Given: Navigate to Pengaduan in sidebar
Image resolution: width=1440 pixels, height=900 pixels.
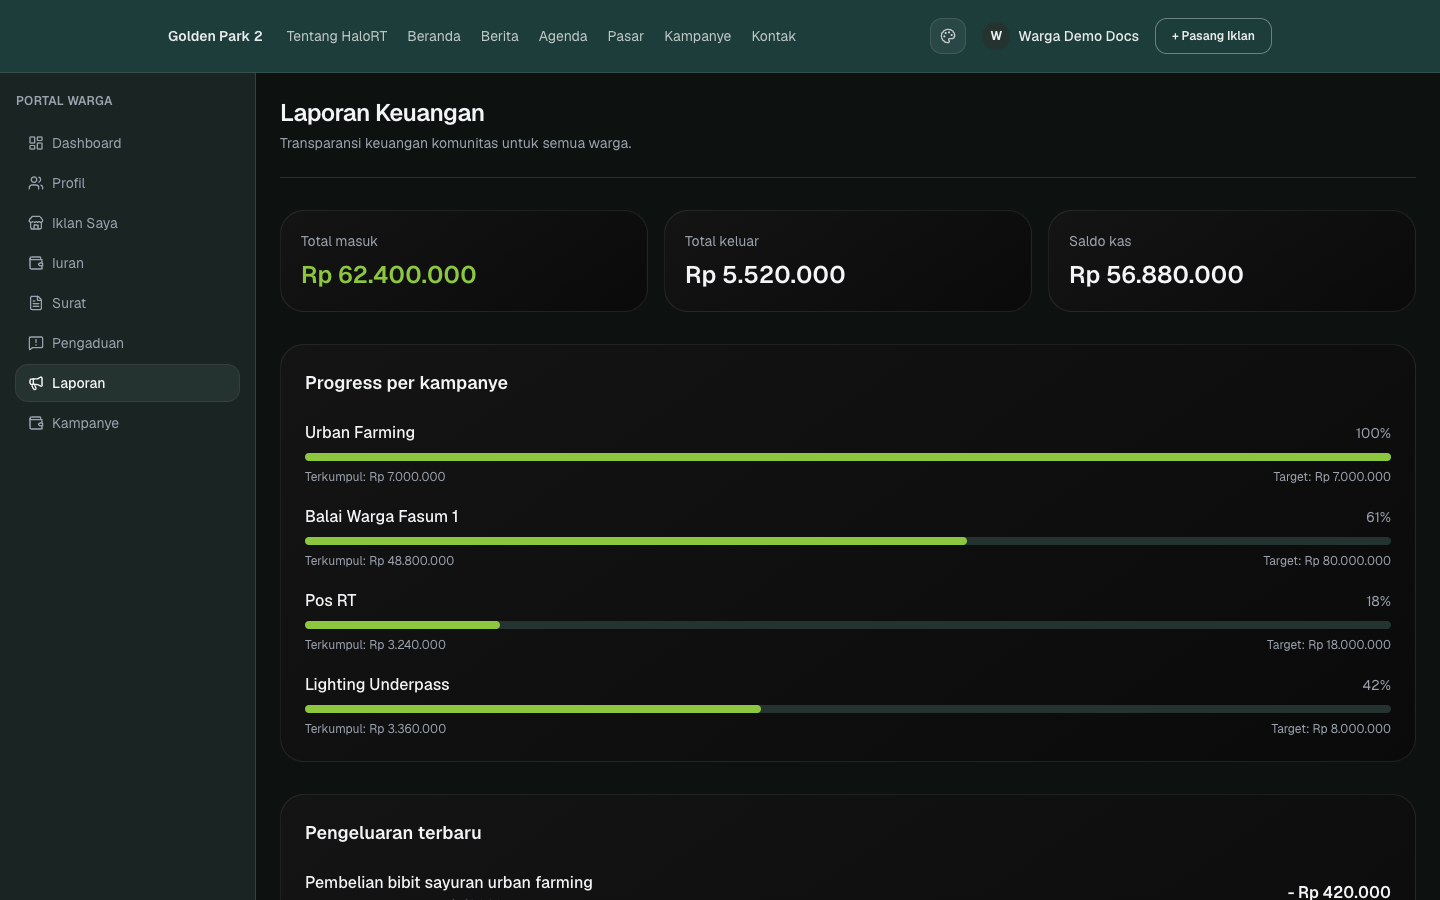Looking at the screenshot, I should 127,343.
